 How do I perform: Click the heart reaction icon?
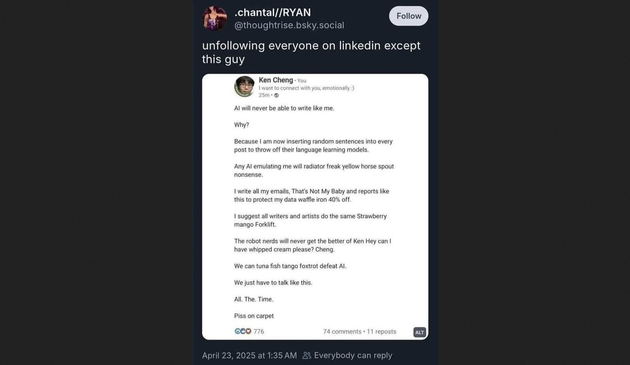coord(248,331)
